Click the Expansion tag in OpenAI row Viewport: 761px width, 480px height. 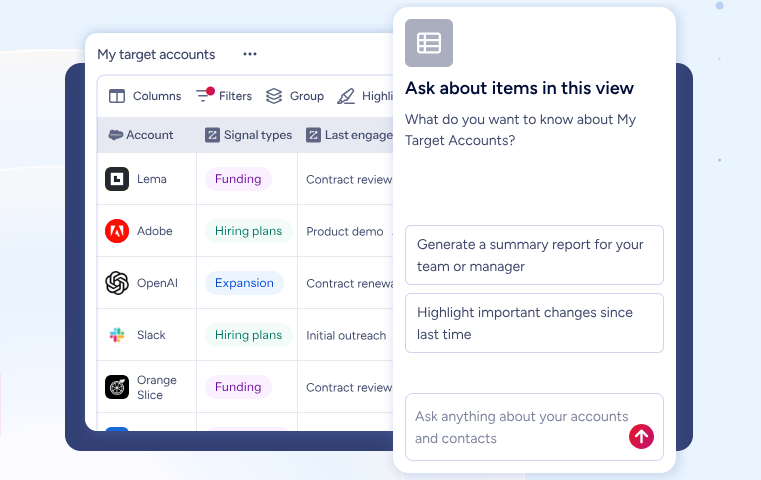pos(244,283)
